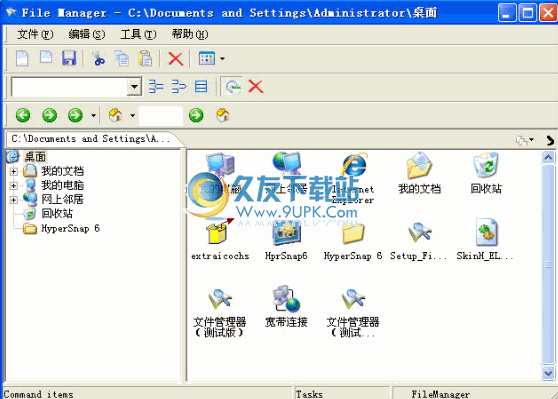Image resolution: width=558 pixels, height=399 pixels.
Task: Toggle the refresh clock button in second toolbar
Action: pyautogui.click(x=232, y=86)
